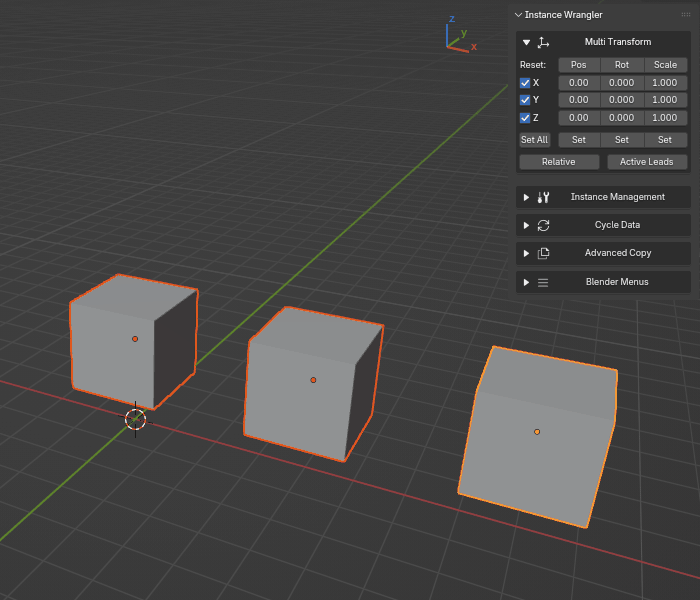Click the Advanced Copy header label
This screenshot has width=700, height=600.
[618, 253]
